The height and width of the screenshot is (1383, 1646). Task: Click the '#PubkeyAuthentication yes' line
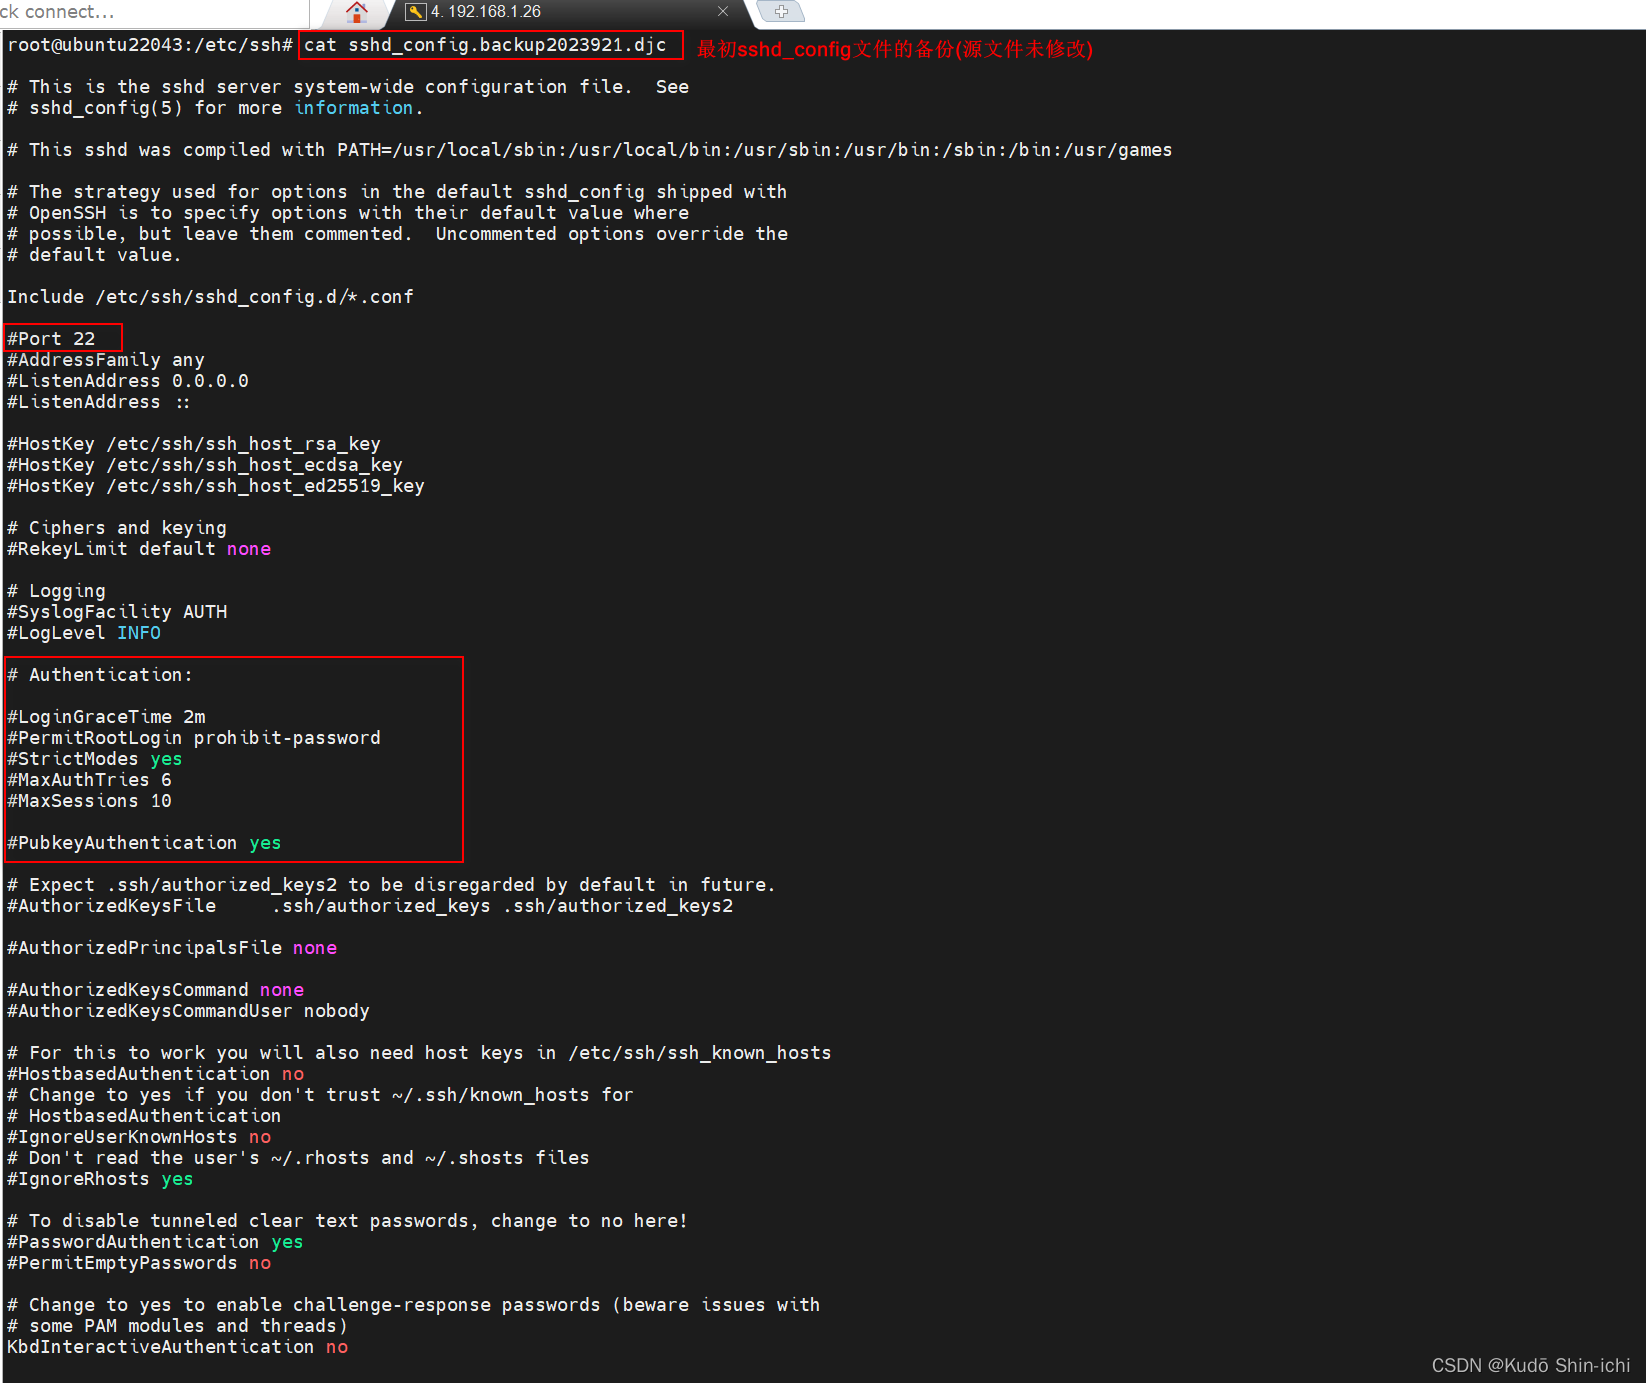(x=144, y=843)
